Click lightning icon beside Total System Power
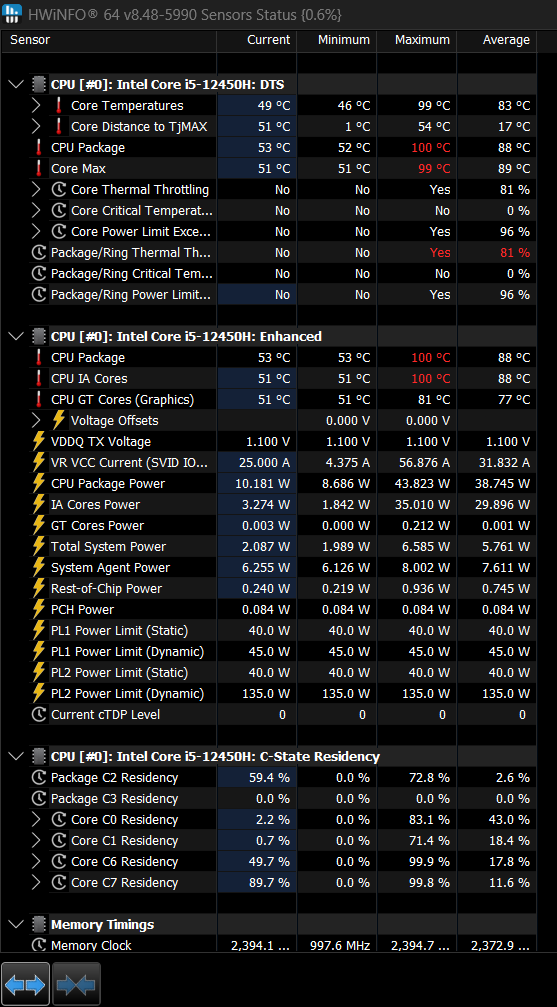 (39, 547)
